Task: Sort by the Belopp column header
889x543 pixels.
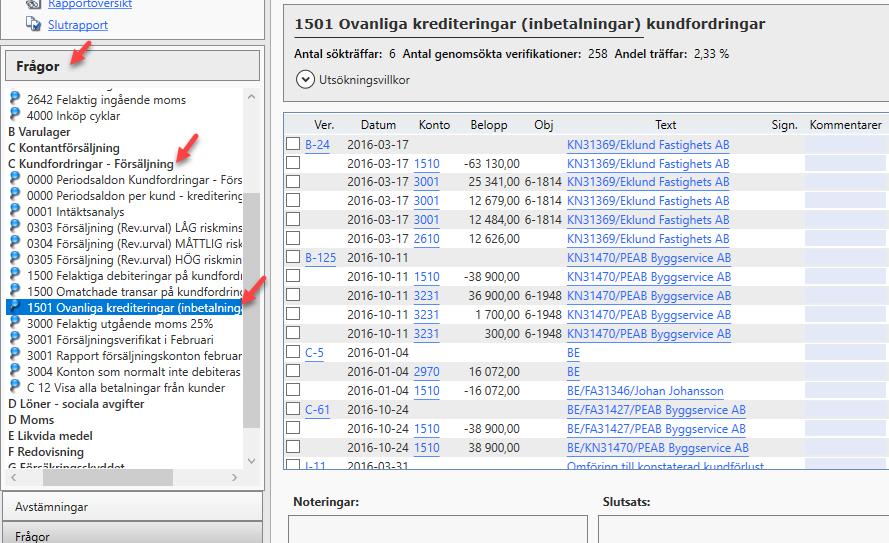Action: click(489, 125)
